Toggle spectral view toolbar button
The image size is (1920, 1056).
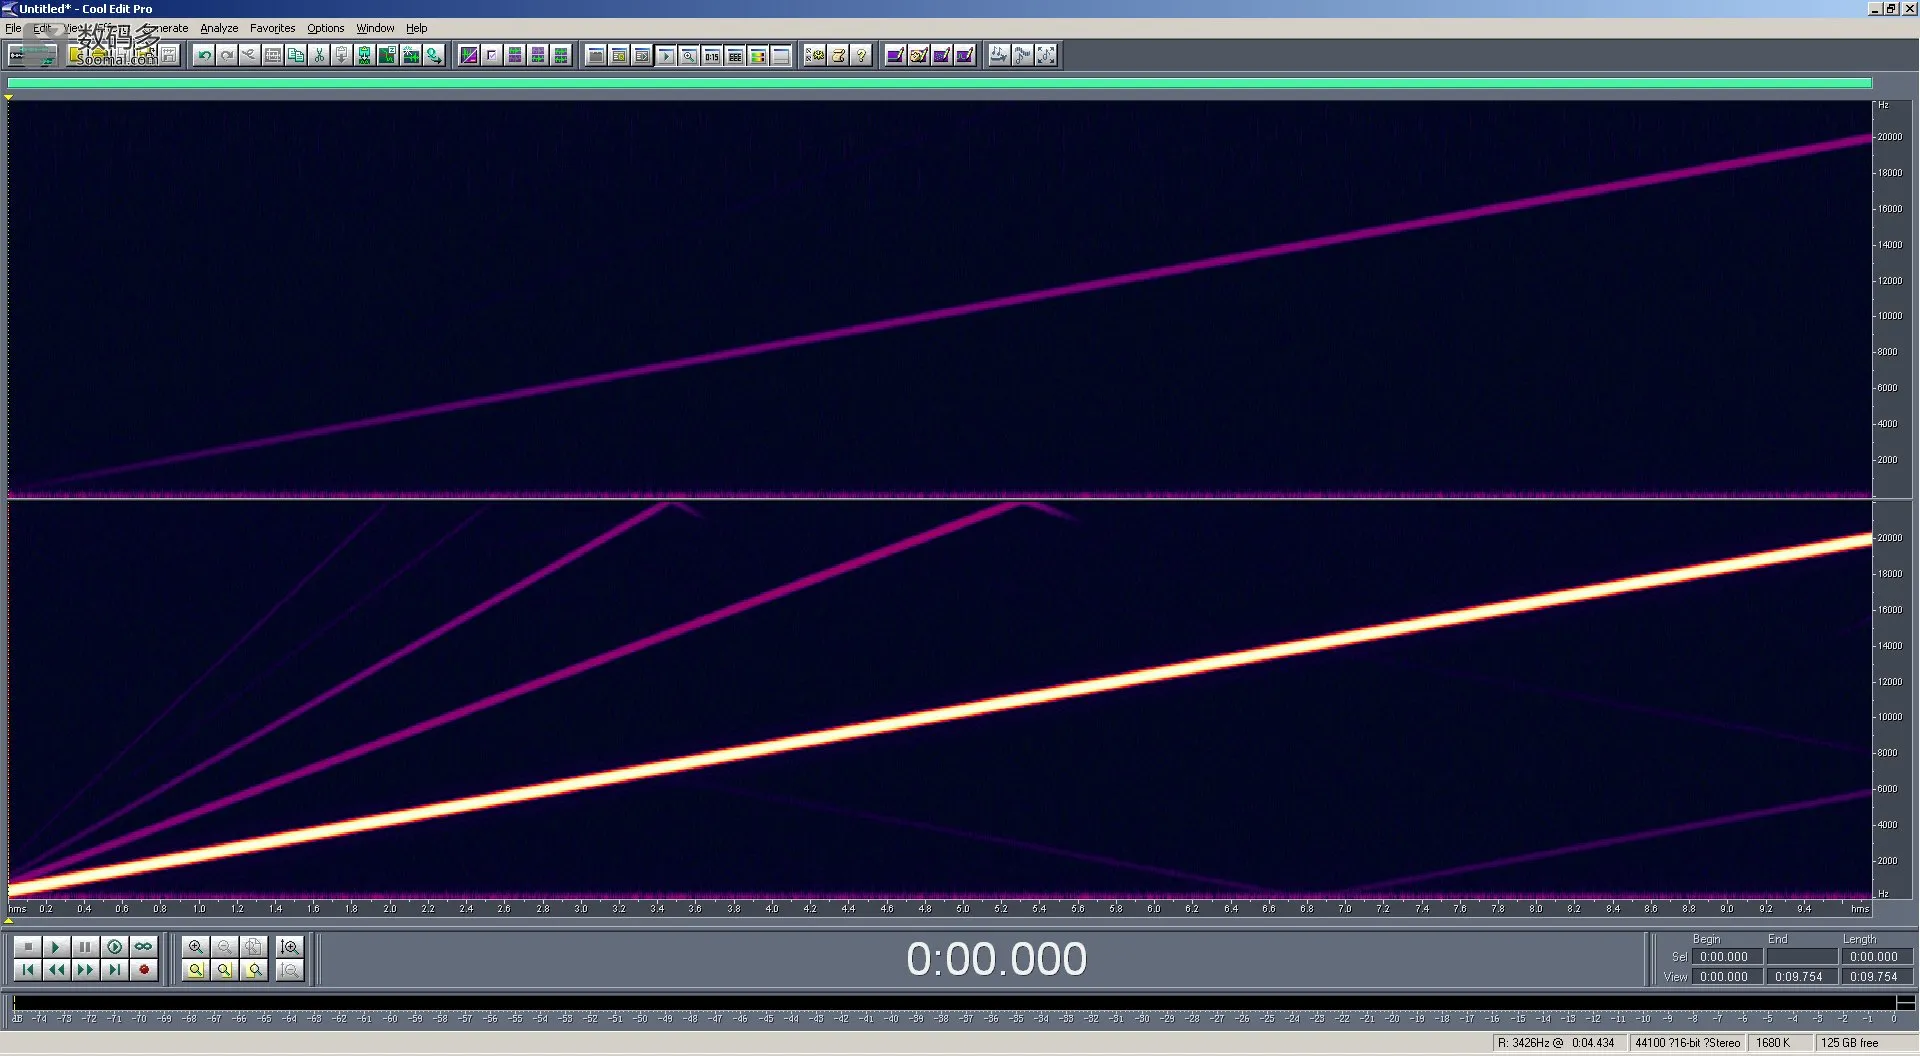pyautogui.click(x=469, y=55)
